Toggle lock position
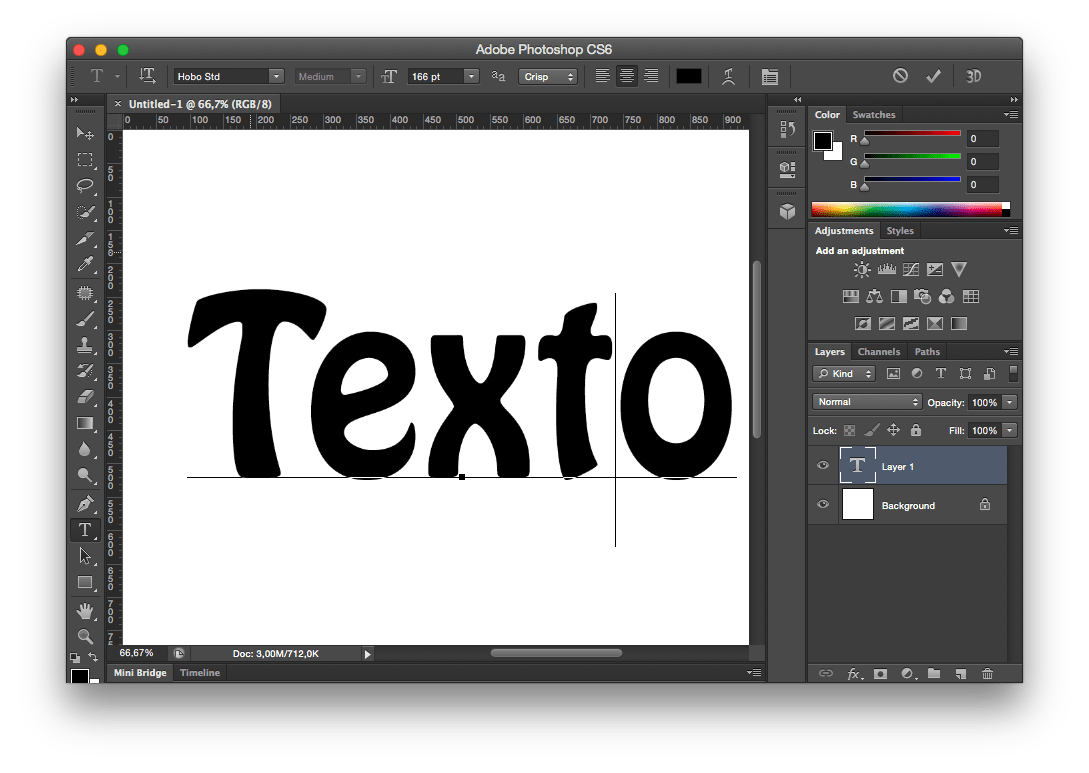 [x=894, y=431]
